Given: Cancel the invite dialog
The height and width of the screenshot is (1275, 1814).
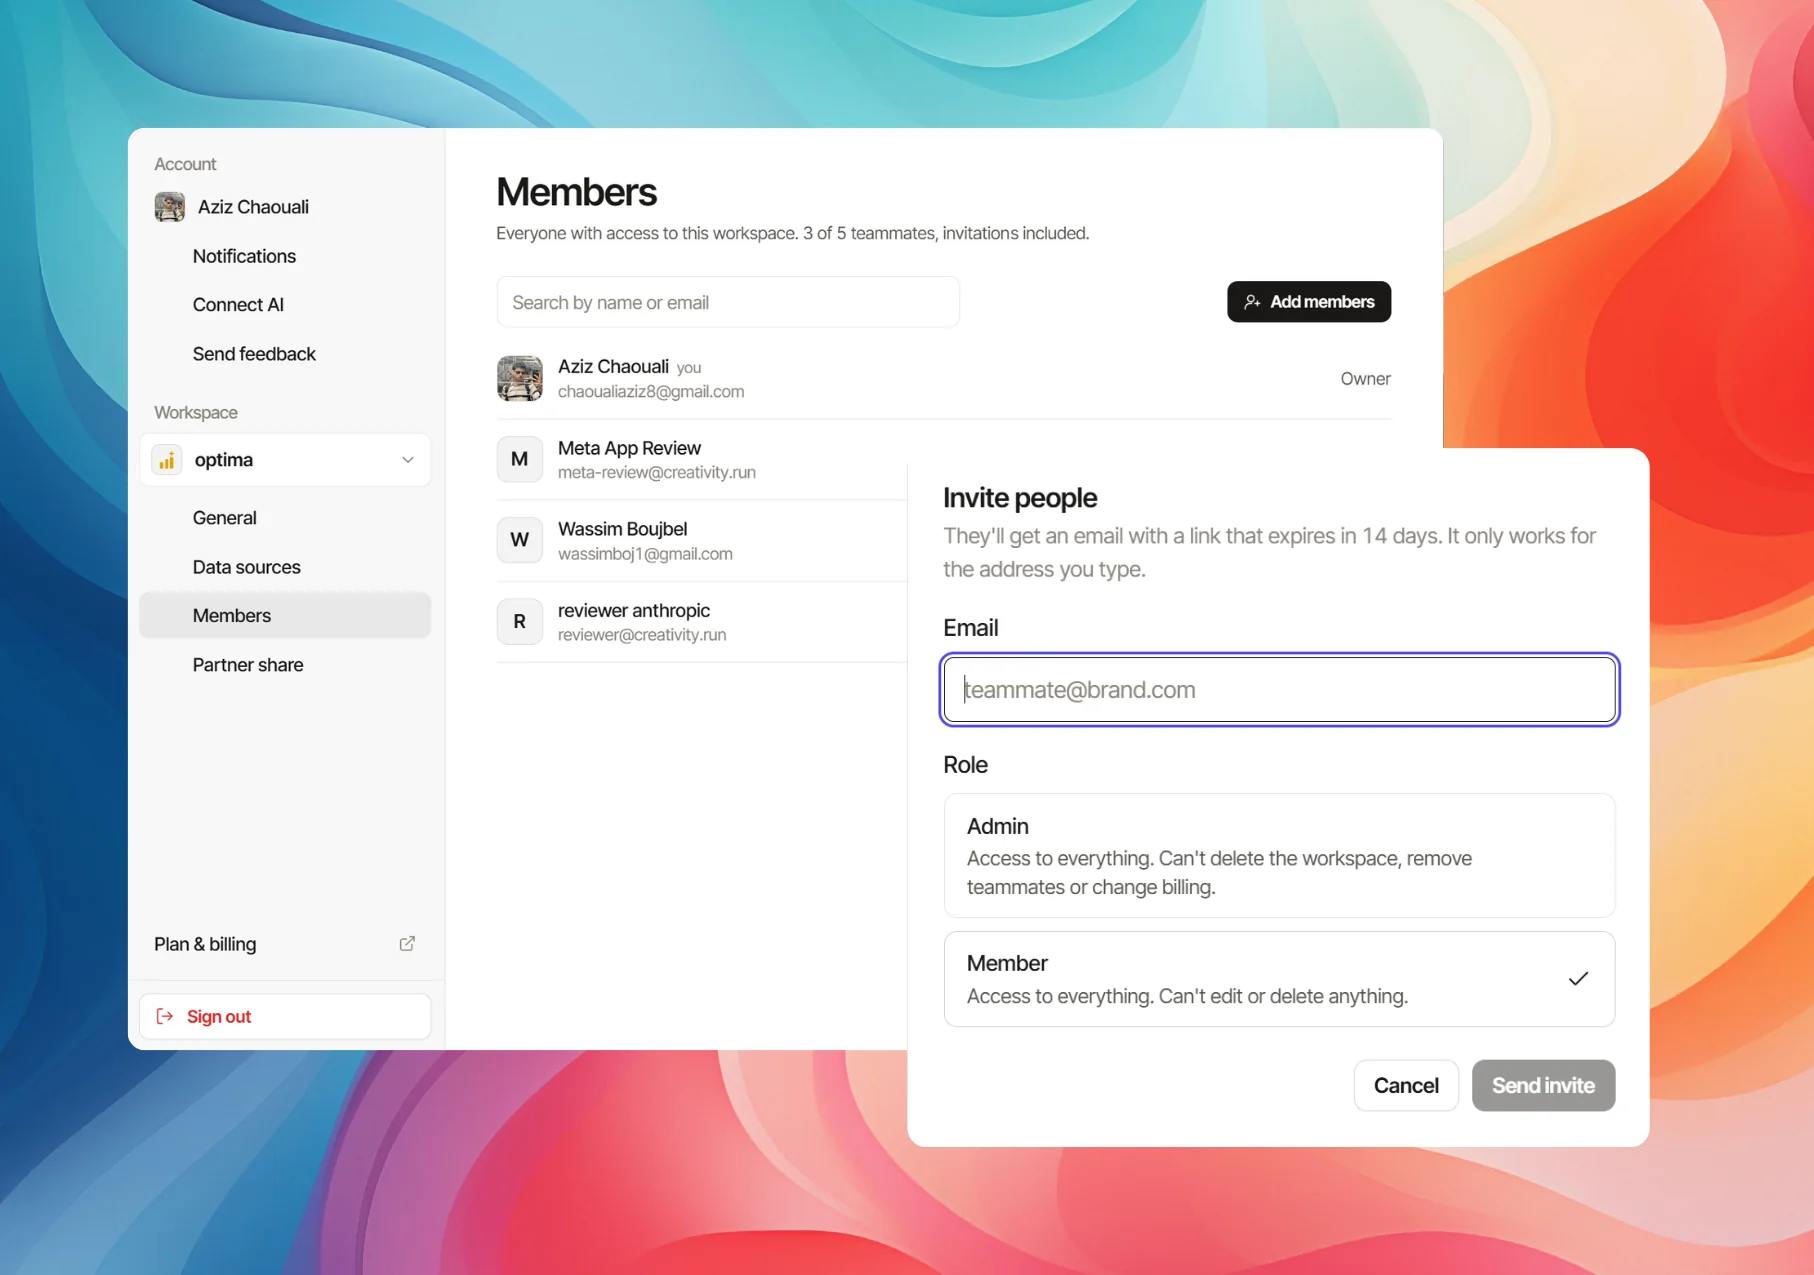Looking at the screenshot, I should point(1406,1085).
